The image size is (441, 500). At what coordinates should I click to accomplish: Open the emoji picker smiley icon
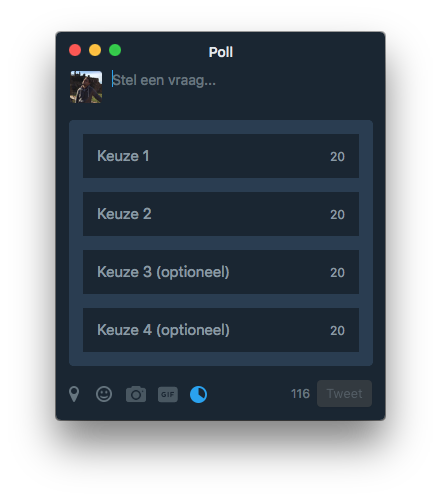click(104, 394)
